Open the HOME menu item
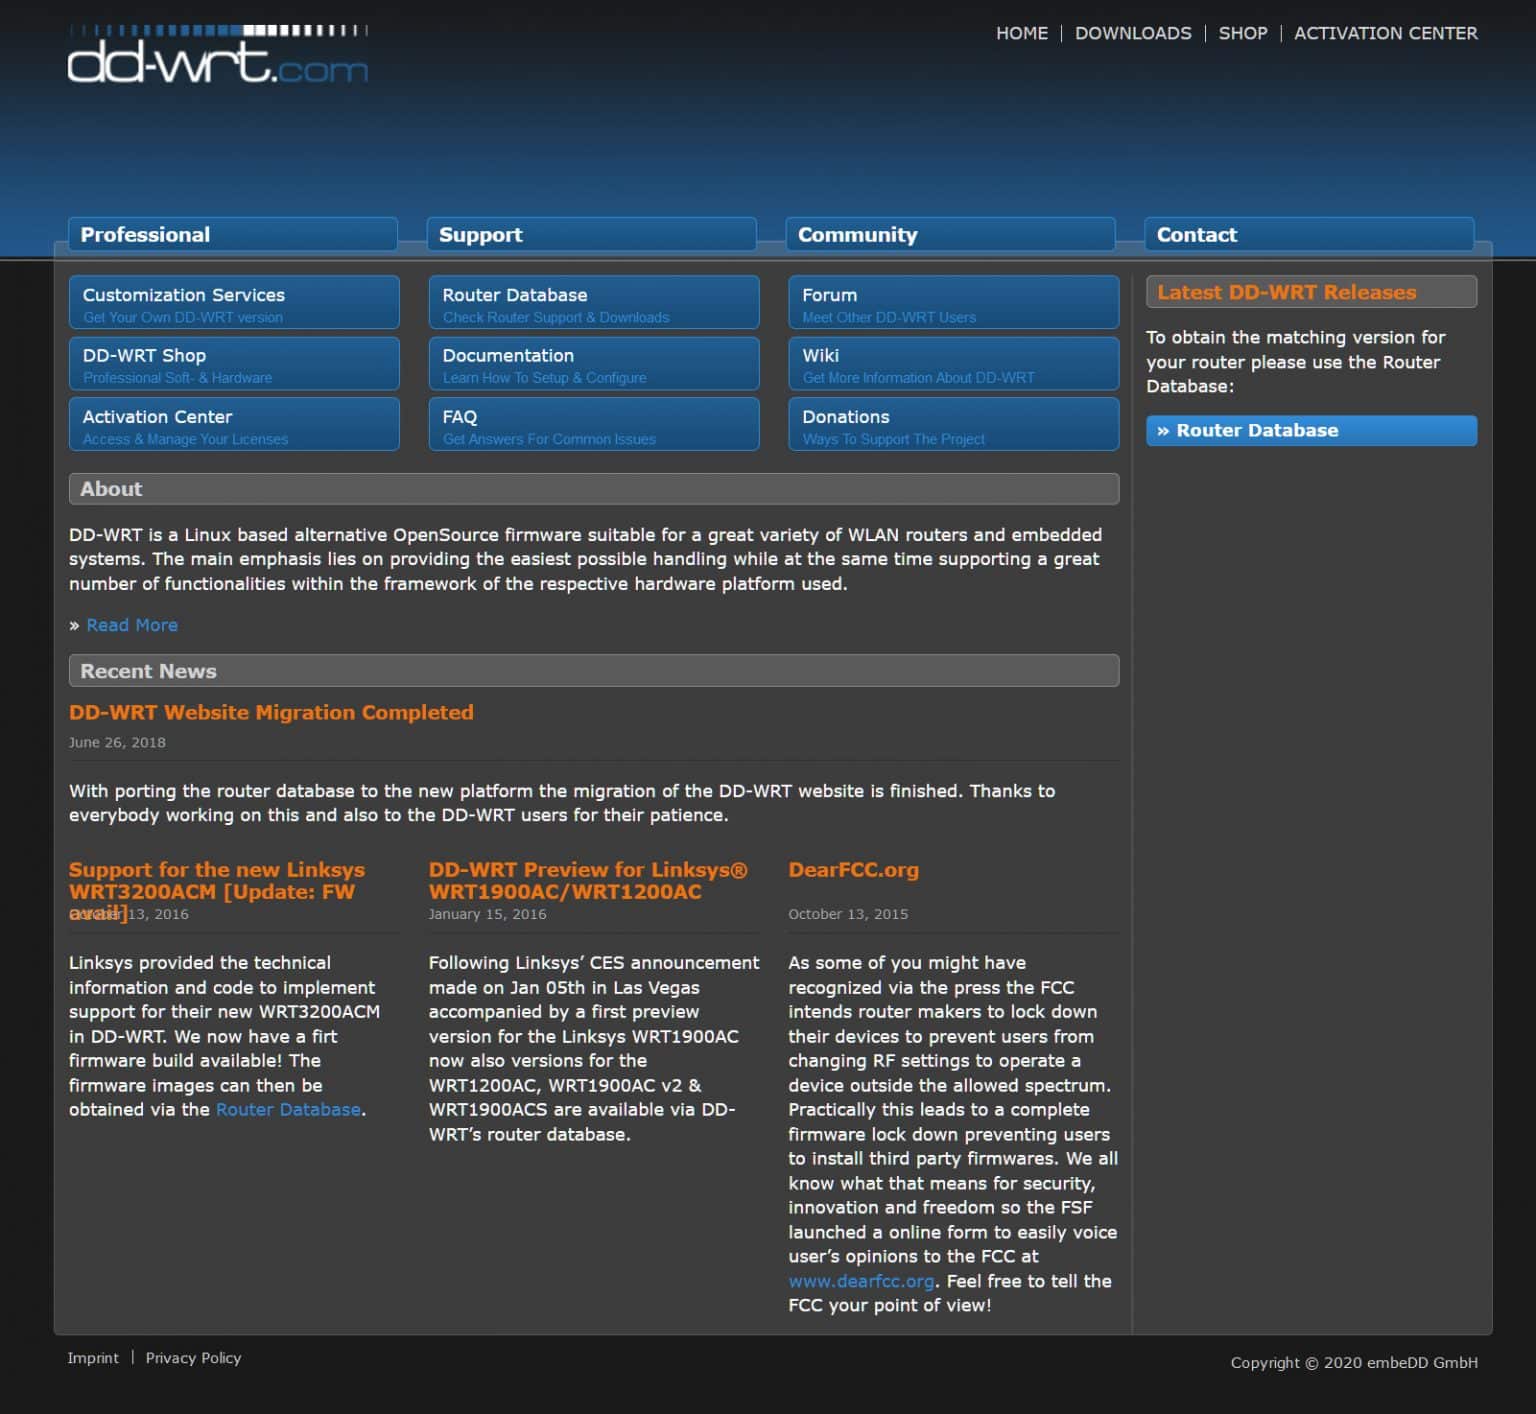The height and width of the screenshot is (1414, 1536). [x=1021, y=33]
